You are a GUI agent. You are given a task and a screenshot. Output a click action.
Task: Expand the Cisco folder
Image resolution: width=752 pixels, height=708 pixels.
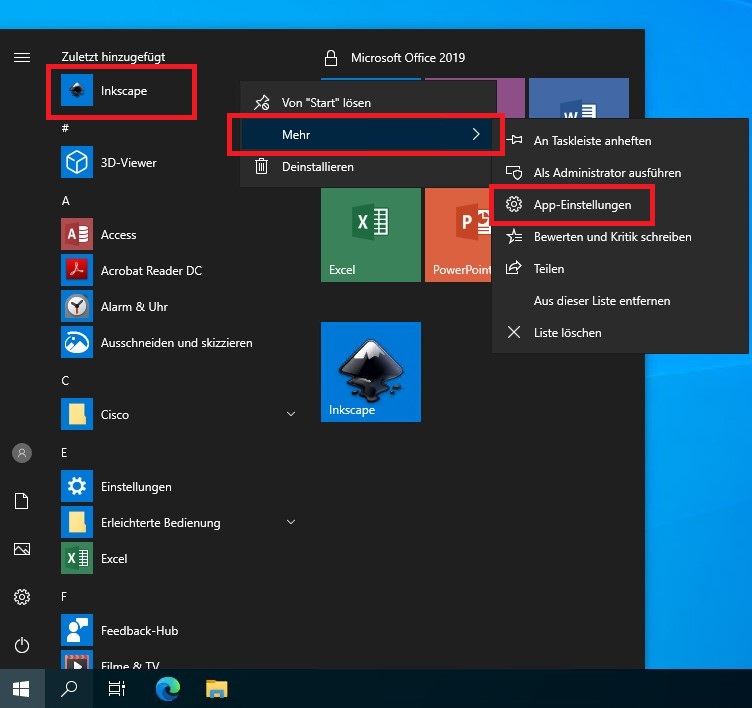coord(291,414)
